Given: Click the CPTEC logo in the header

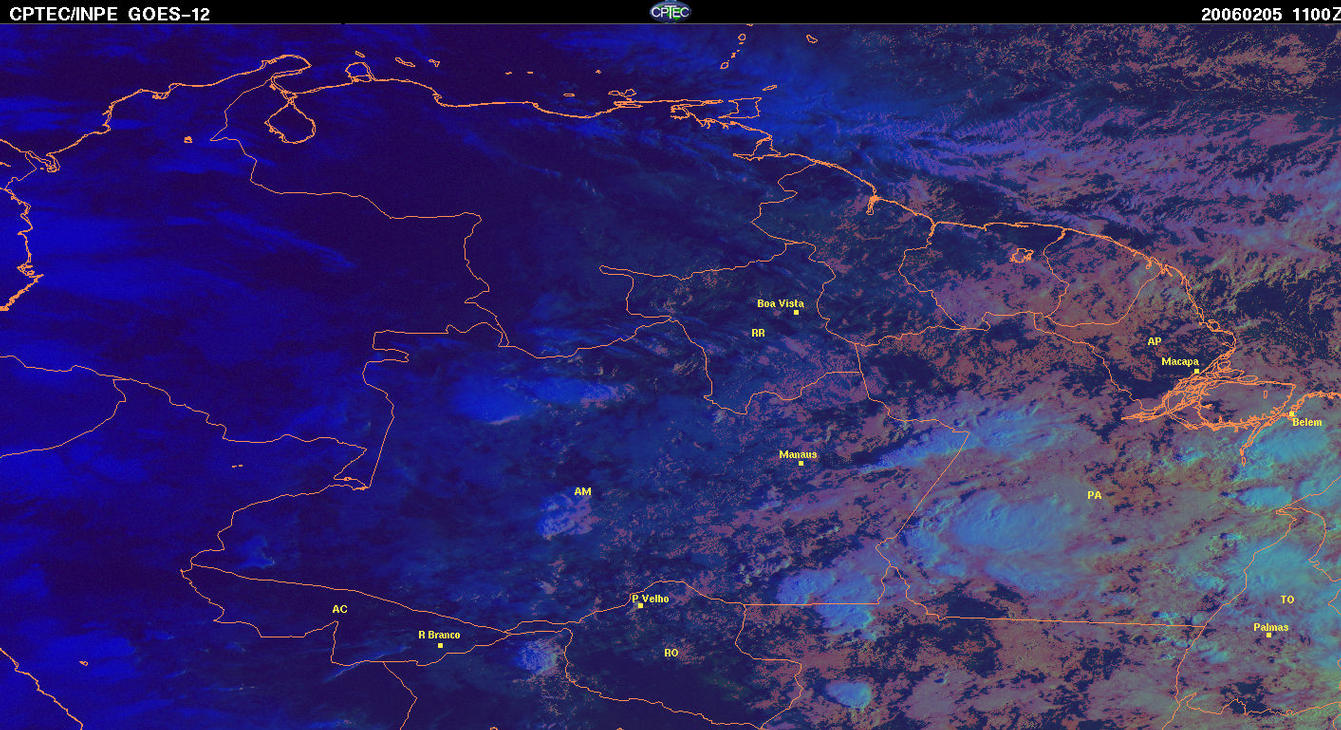Looking at the screenshot, I should (670, 11).
